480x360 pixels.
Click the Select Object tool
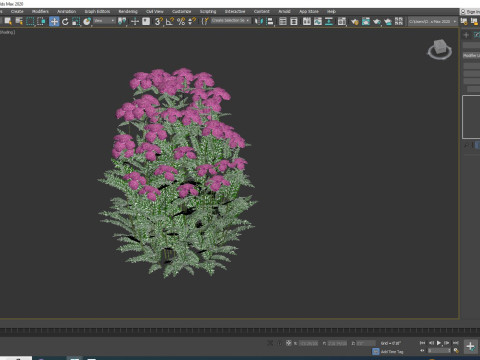pyautogui.click(x=8, y=21)
